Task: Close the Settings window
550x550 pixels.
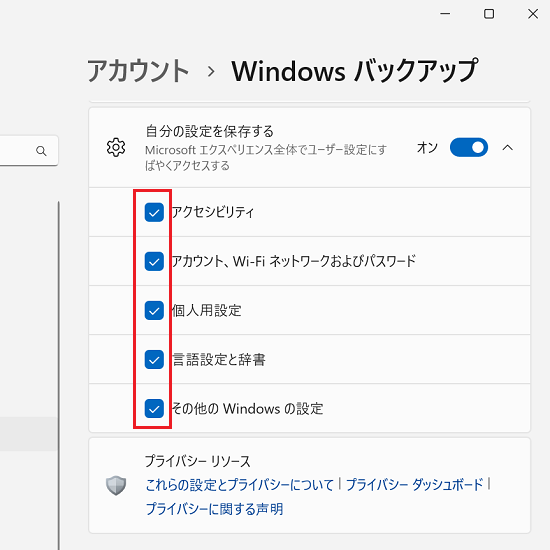Action: tap(533, 14)
